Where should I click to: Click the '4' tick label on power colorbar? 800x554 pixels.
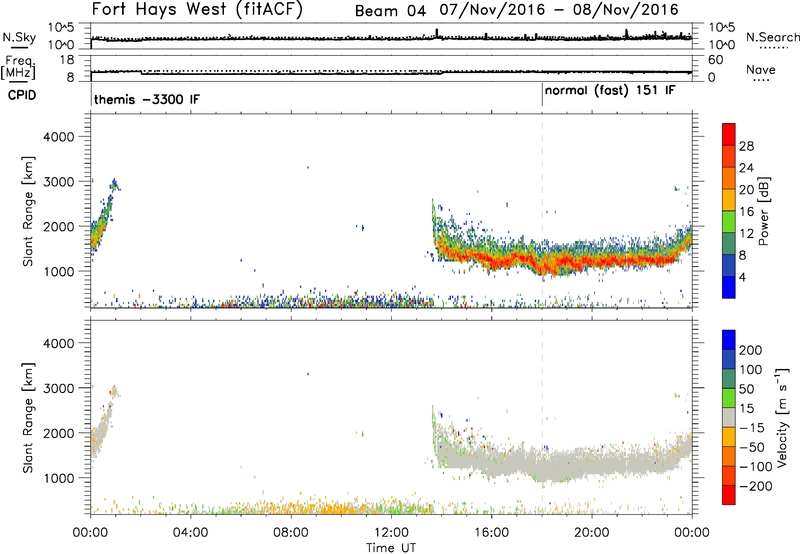pyautogui.click(x=742, y=277)
